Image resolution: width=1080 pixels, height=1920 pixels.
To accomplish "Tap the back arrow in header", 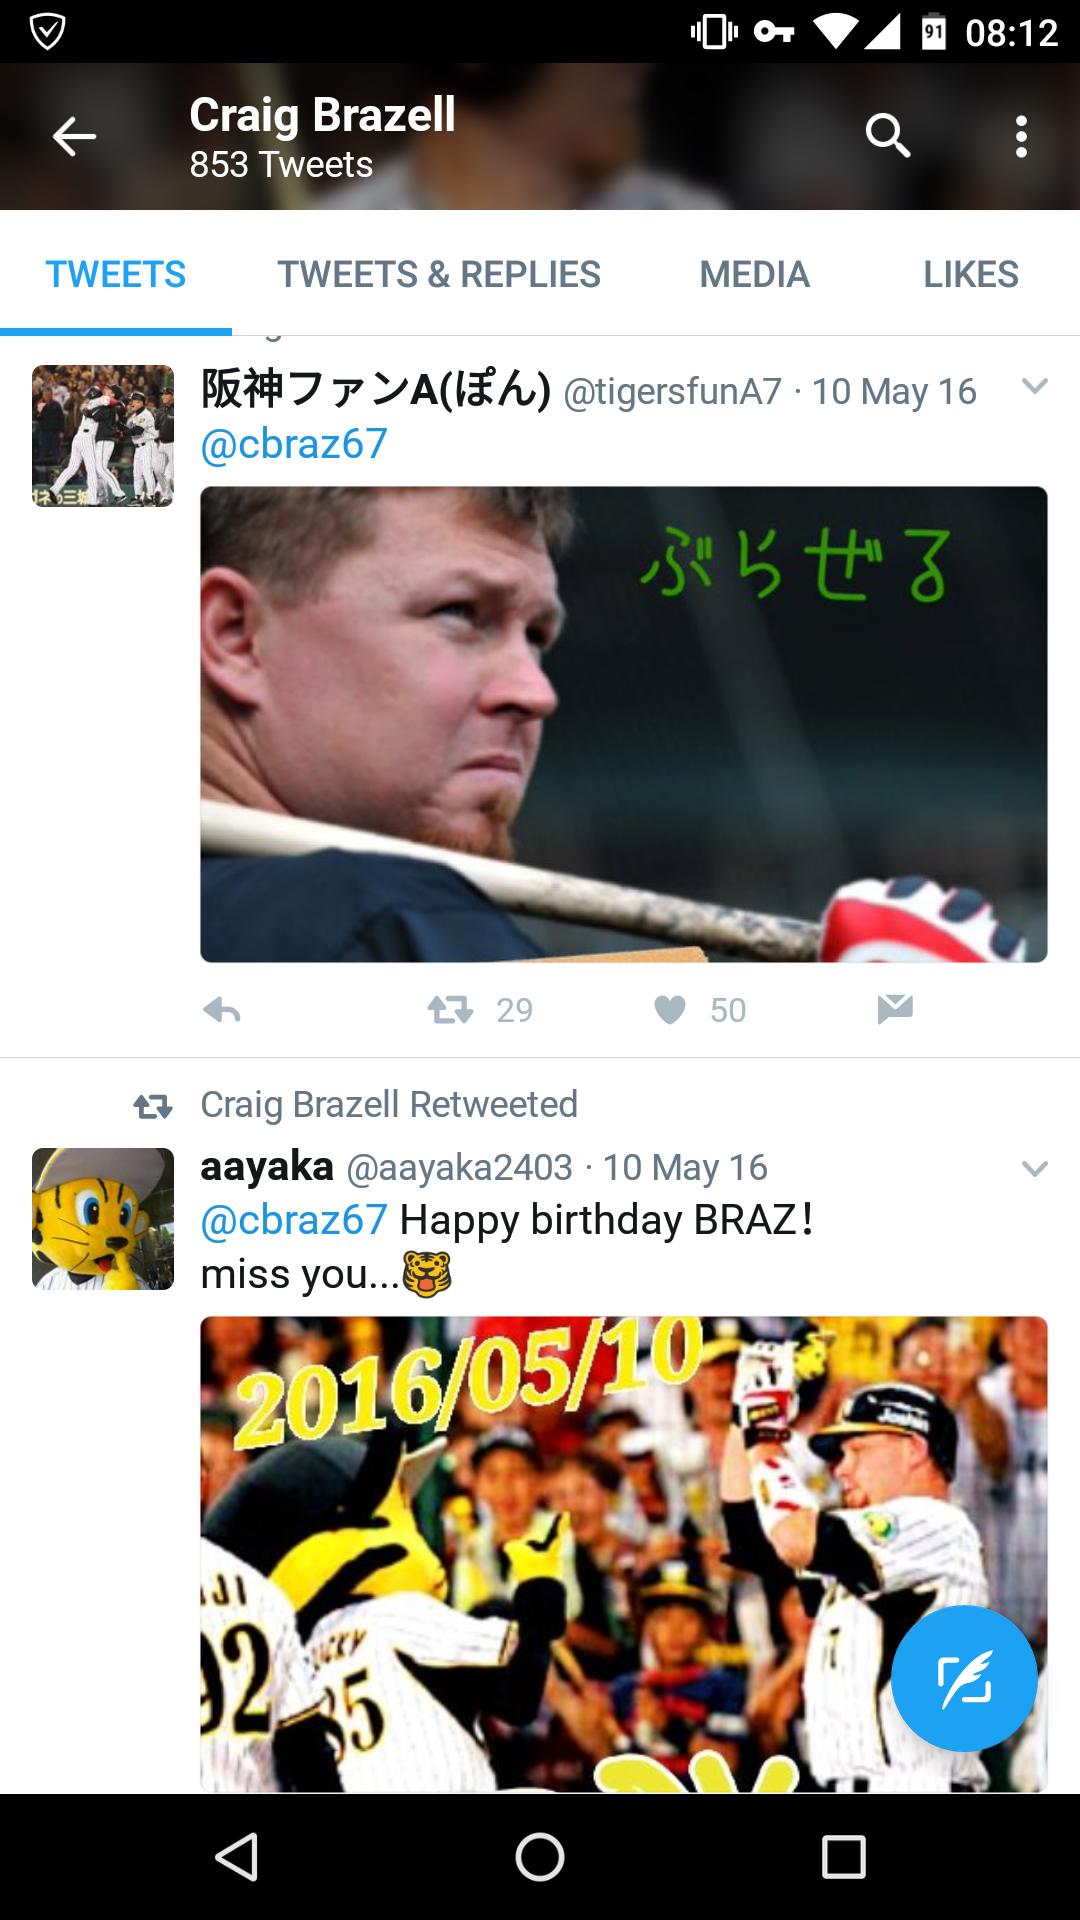I will click(x=75, y=136).
